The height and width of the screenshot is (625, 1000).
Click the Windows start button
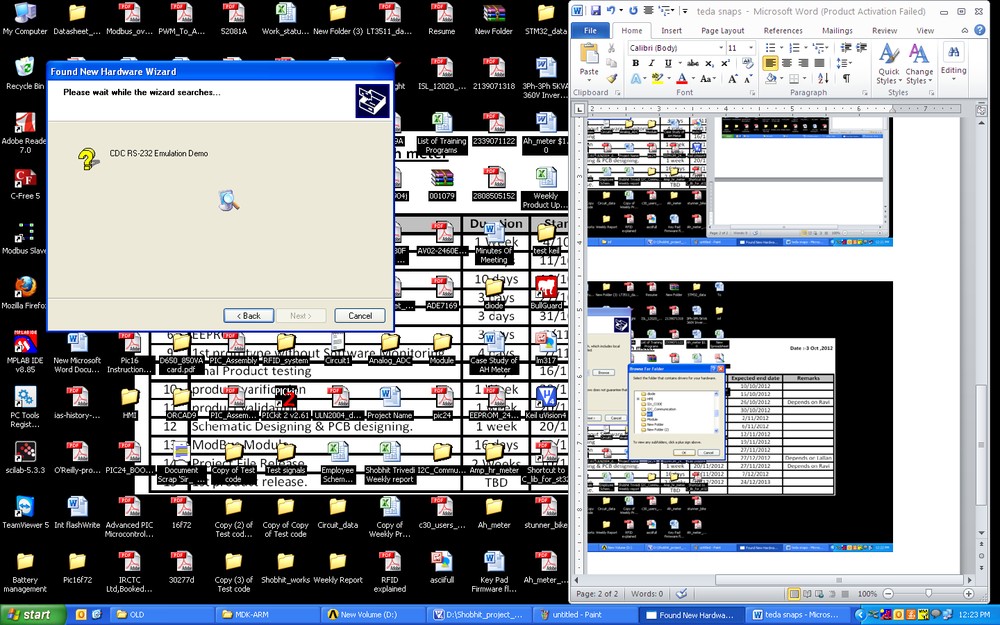click(32, 615)
